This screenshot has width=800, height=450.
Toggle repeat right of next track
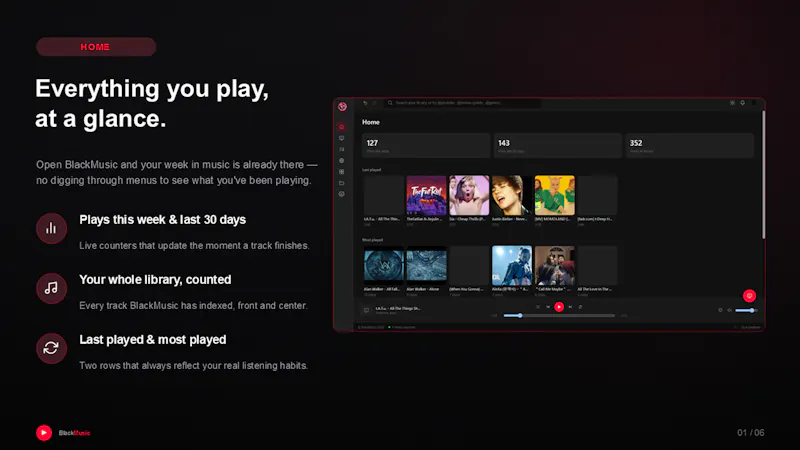(x=581, y=307)
